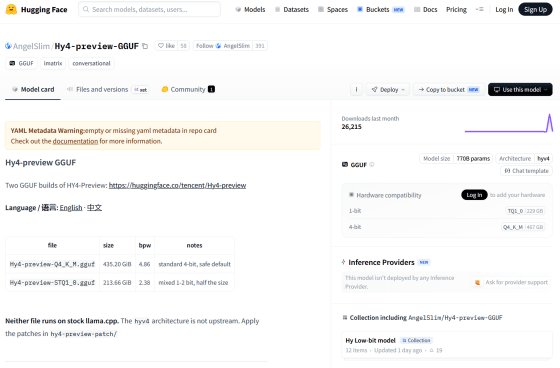
Task: Click the 435.20 GiB size cell
Action: 117,264
